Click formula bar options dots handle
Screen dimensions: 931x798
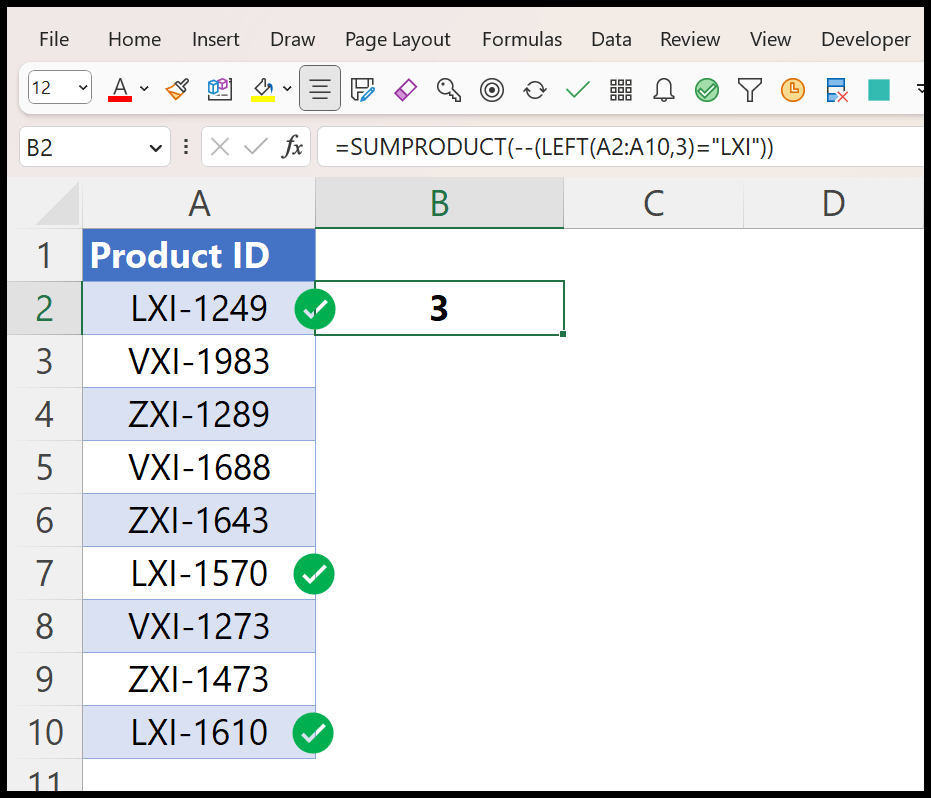186,147
